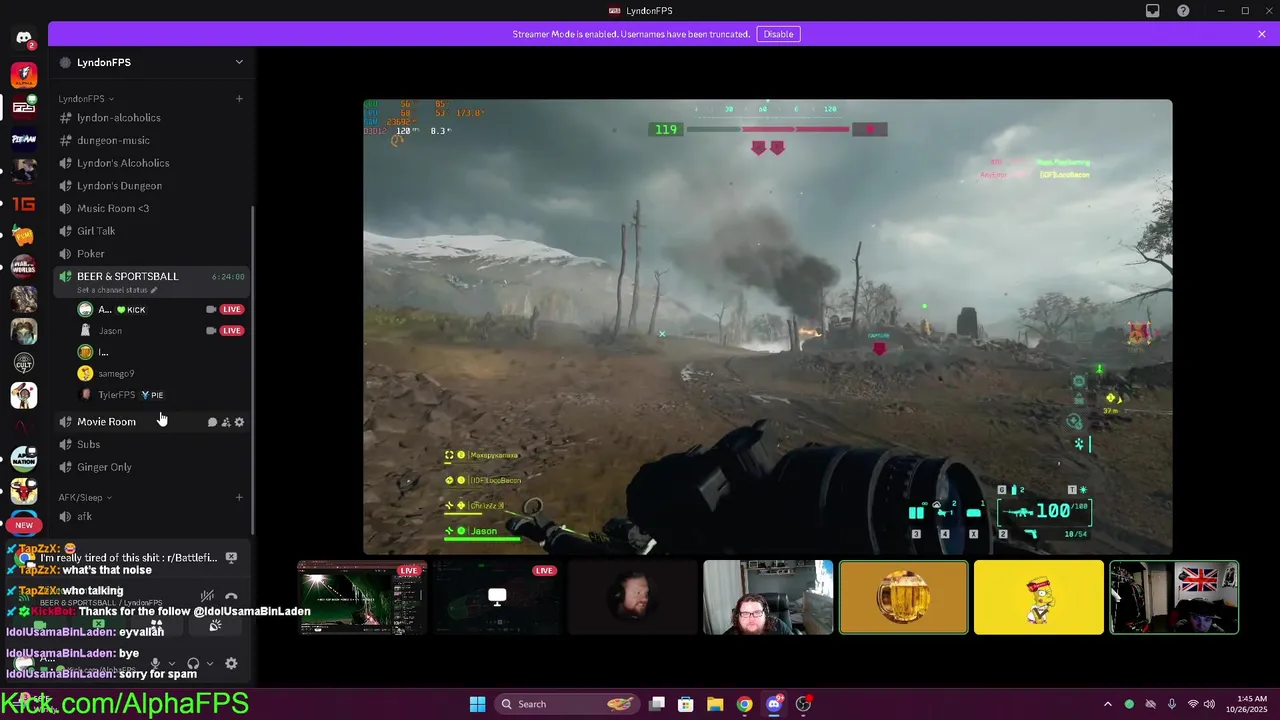
Task: Open Discord taskbar icon
Action: point(773,704)
